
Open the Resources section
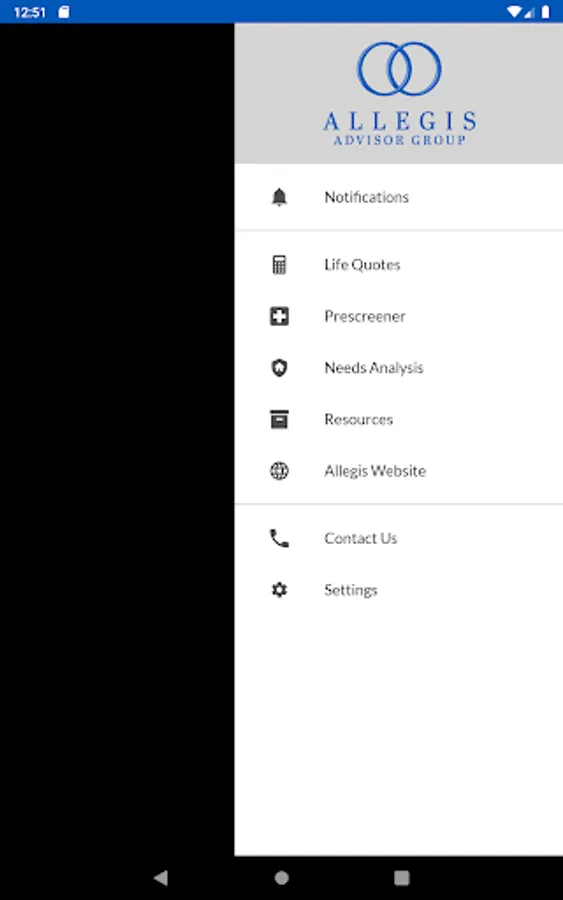point(398,419)
